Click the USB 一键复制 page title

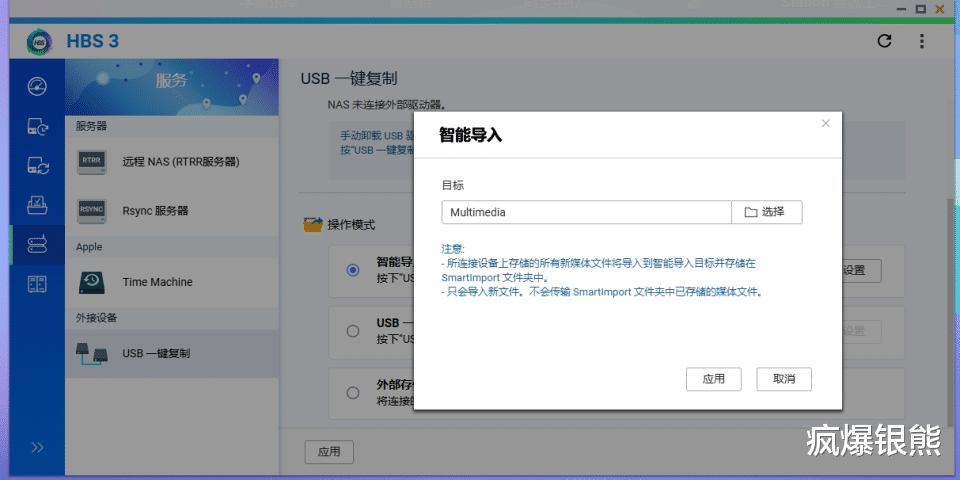(349, 78)
